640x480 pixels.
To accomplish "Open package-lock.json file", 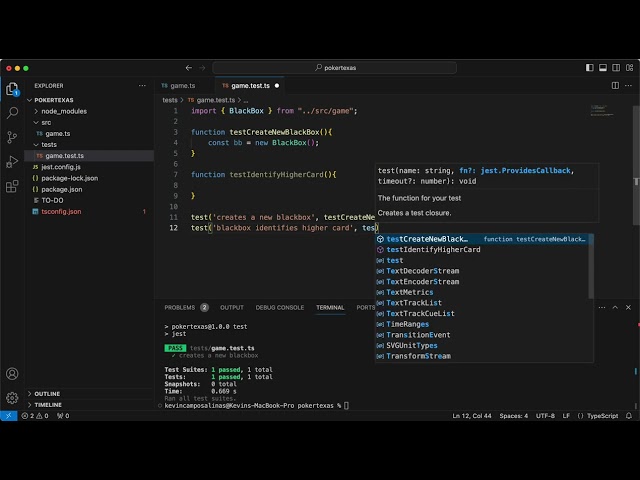I will [69, 178].
